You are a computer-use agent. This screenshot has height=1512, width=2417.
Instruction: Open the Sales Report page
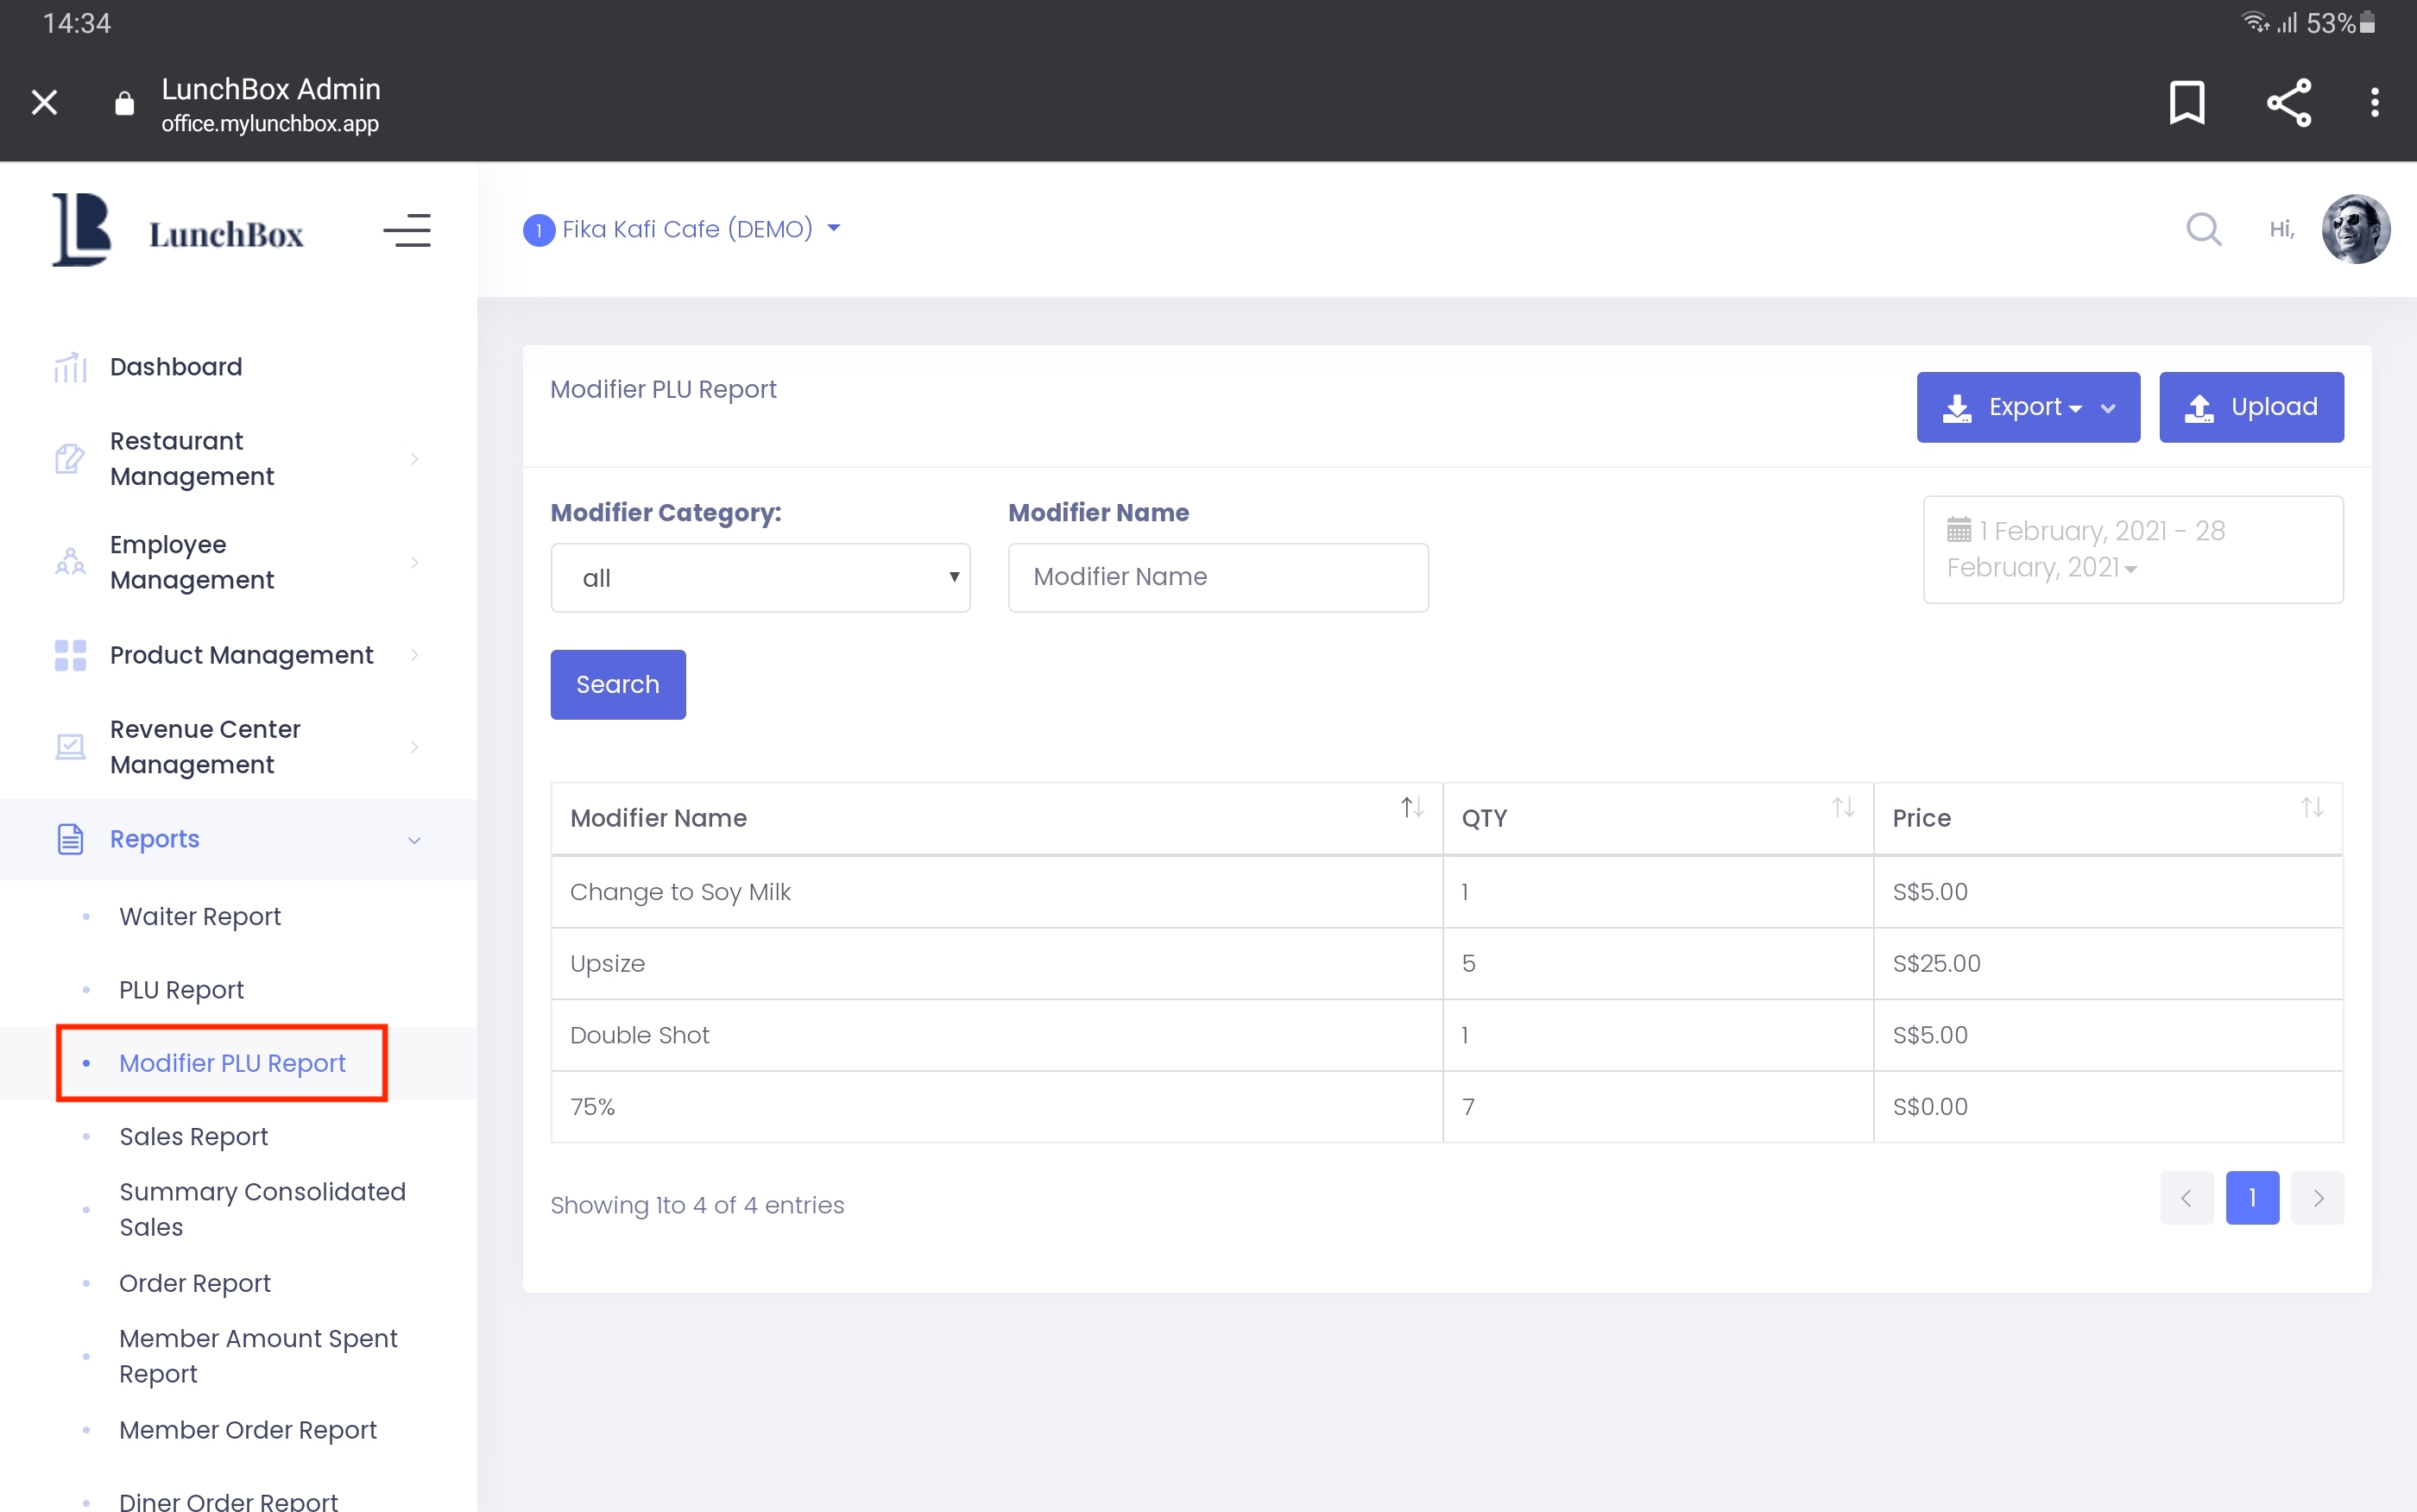pyautogui.click(x=193, y=1136)
